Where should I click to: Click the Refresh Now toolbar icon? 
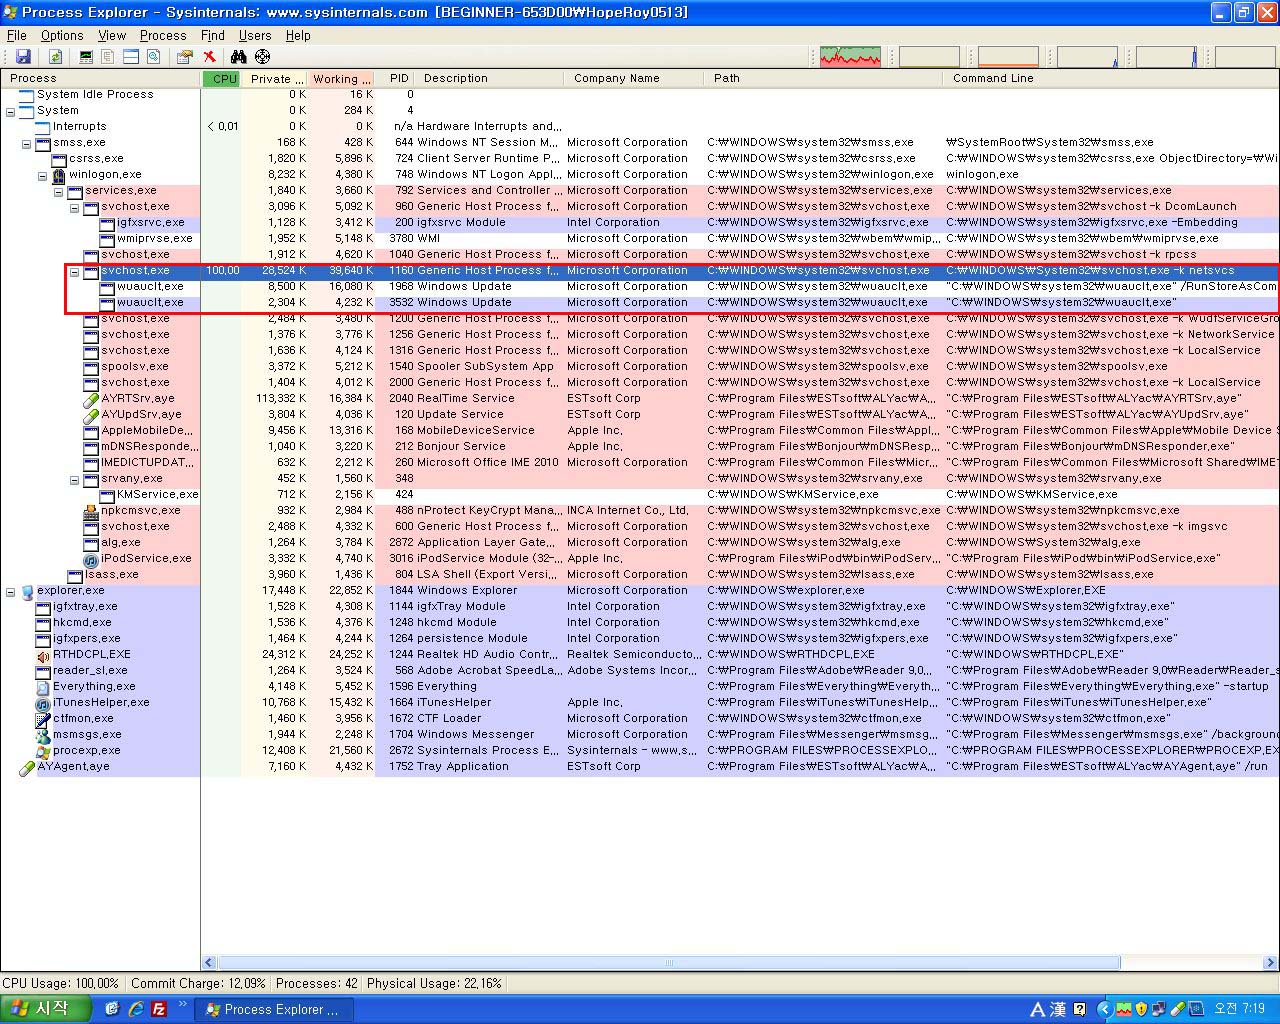click(x=56, y=57)
